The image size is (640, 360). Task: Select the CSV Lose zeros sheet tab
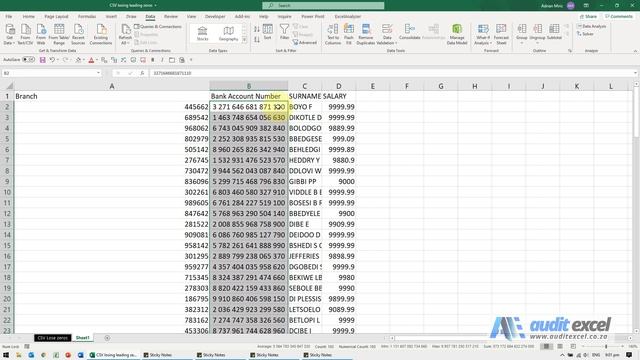pos(53,338)
